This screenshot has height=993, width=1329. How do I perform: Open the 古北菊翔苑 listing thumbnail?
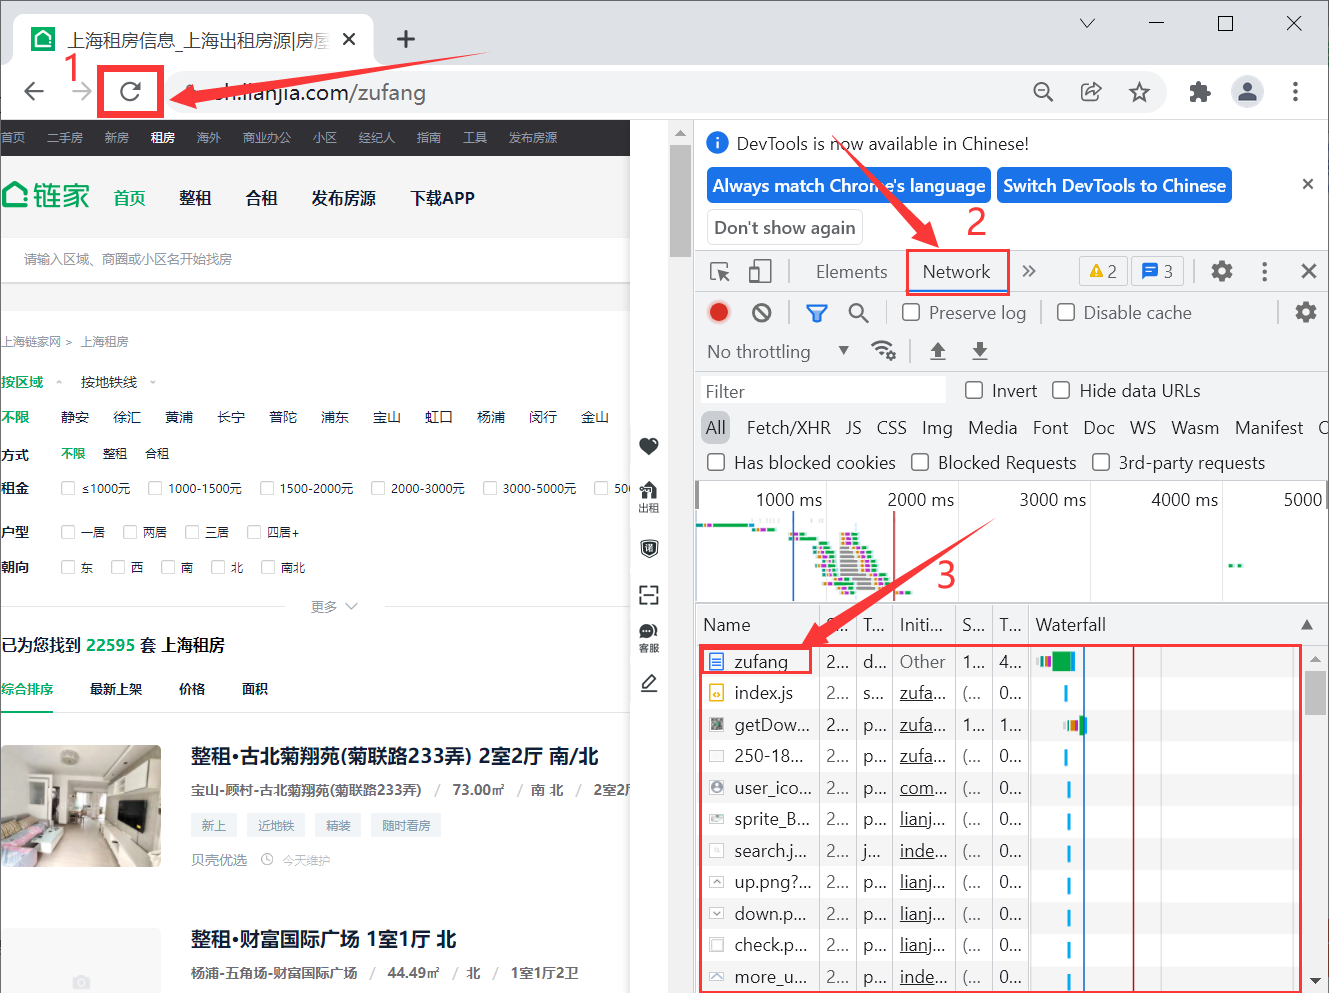pyautogui.click(x=81, y=805)
